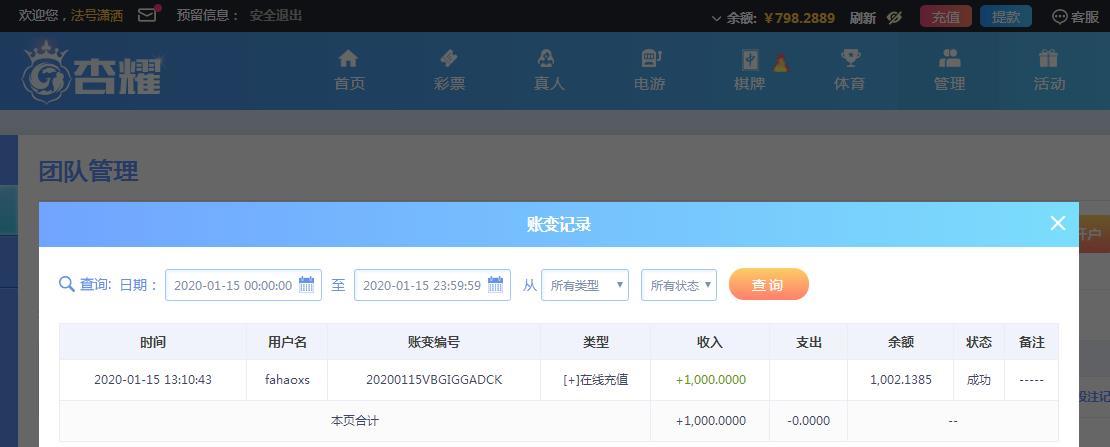Open the mail envelope icon with notification
This screenshot has height=447, width=1110.
click(148, 14)
